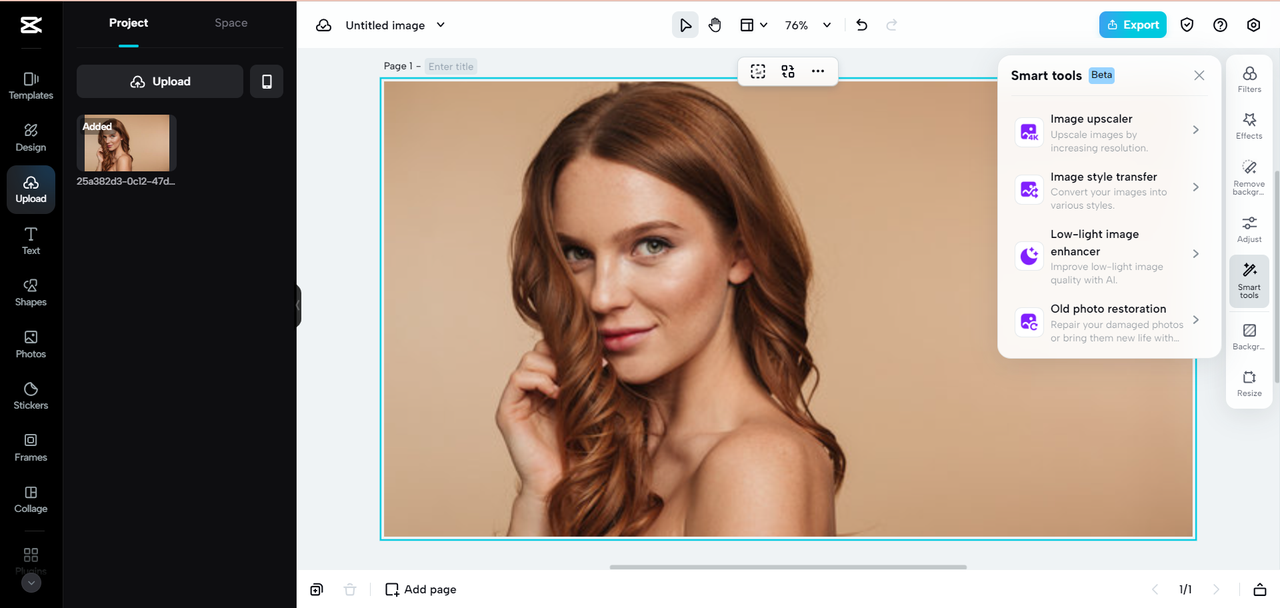Select the hand pan tool
Screen dimensions: 1280x608
[x=715, y=25]
